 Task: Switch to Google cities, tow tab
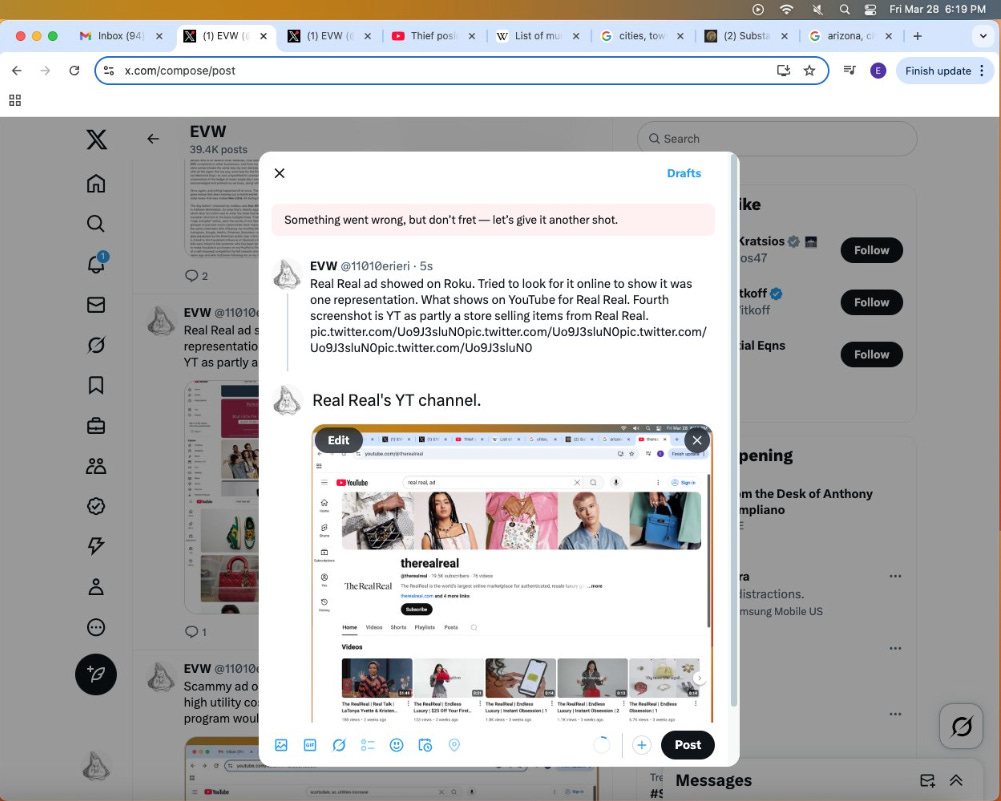click(642, 36)
